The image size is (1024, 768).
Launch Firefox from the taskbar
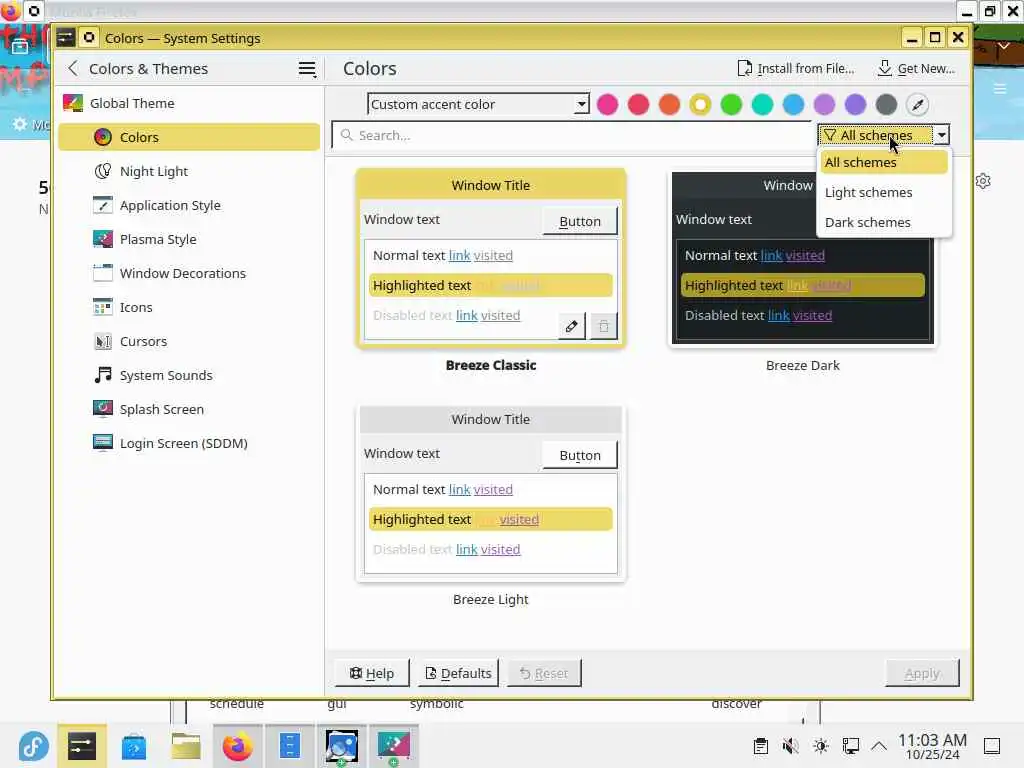[x=238, y=746]
